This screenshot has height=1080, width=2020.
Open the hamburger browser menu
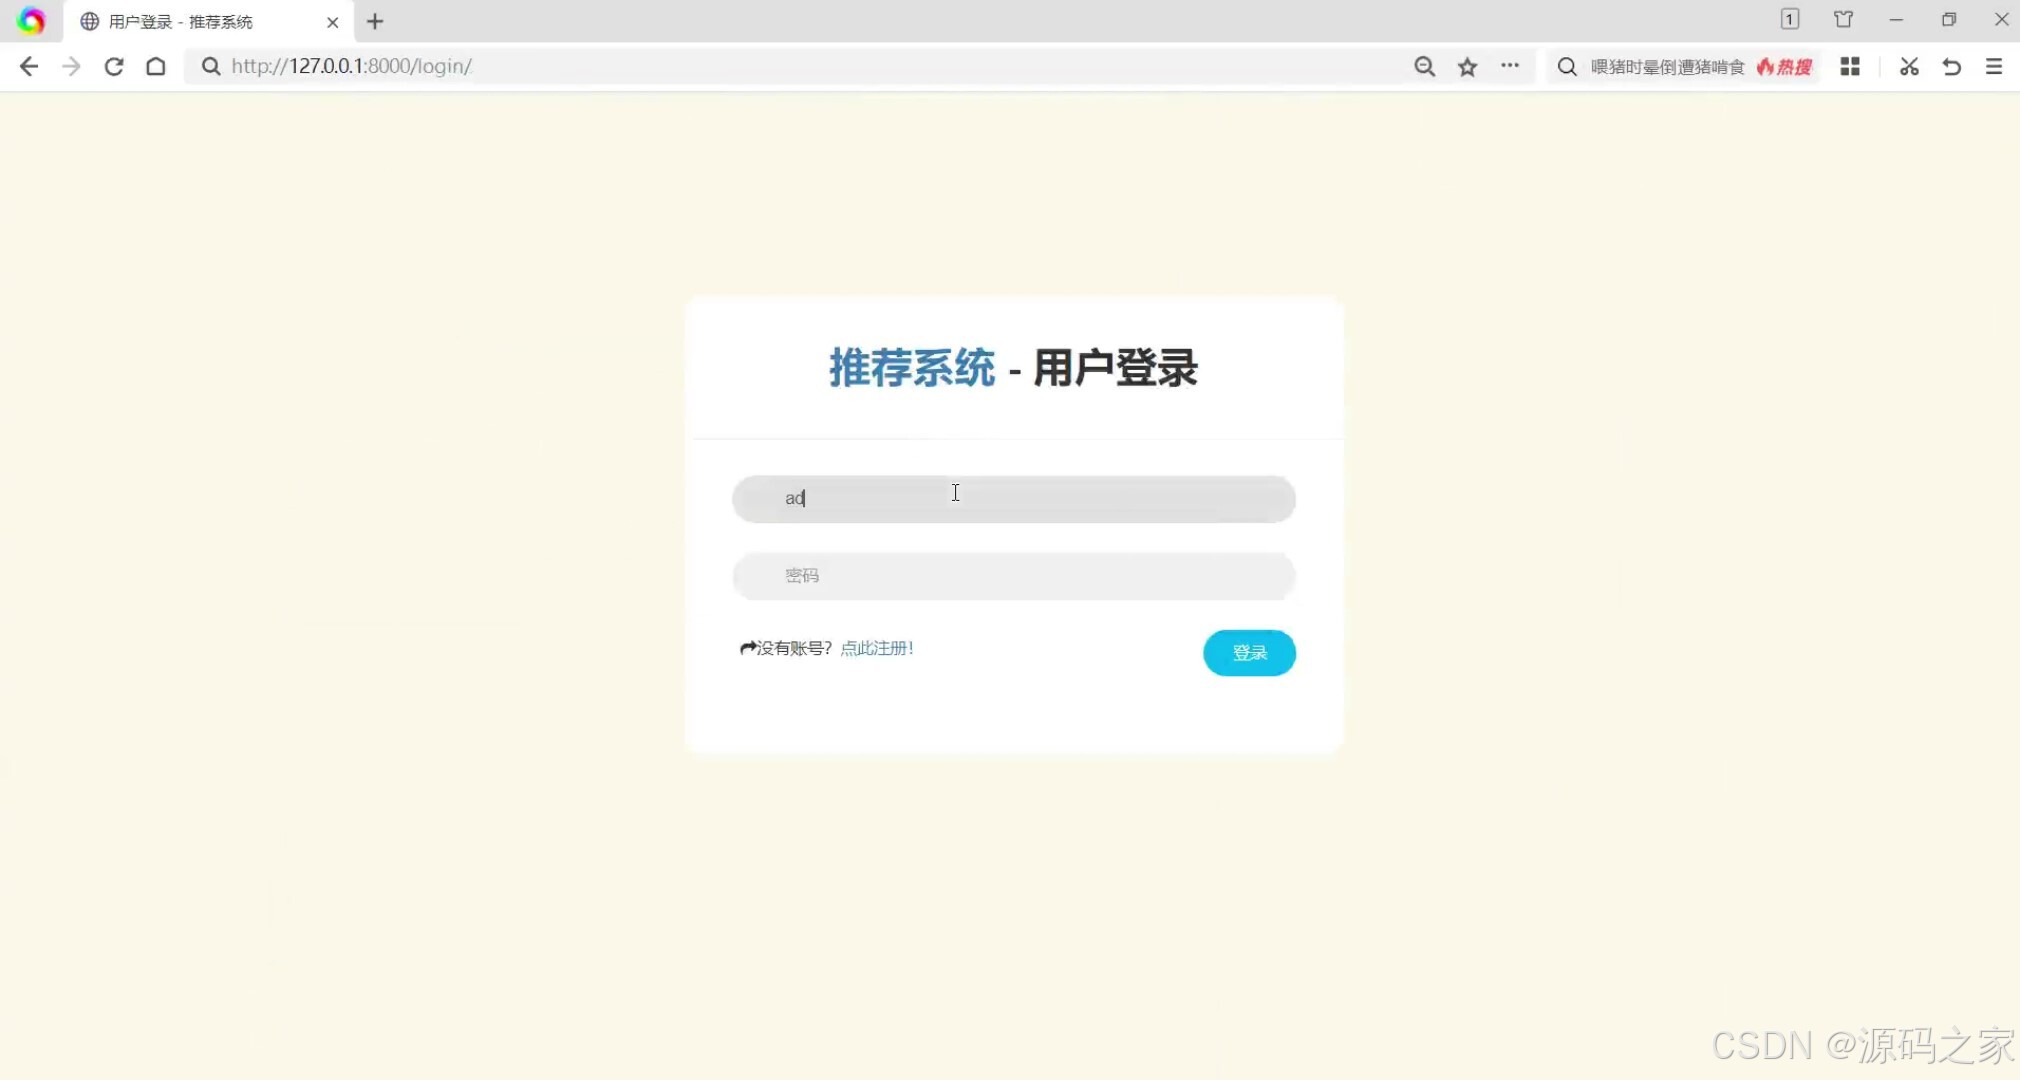point(1994,66)
